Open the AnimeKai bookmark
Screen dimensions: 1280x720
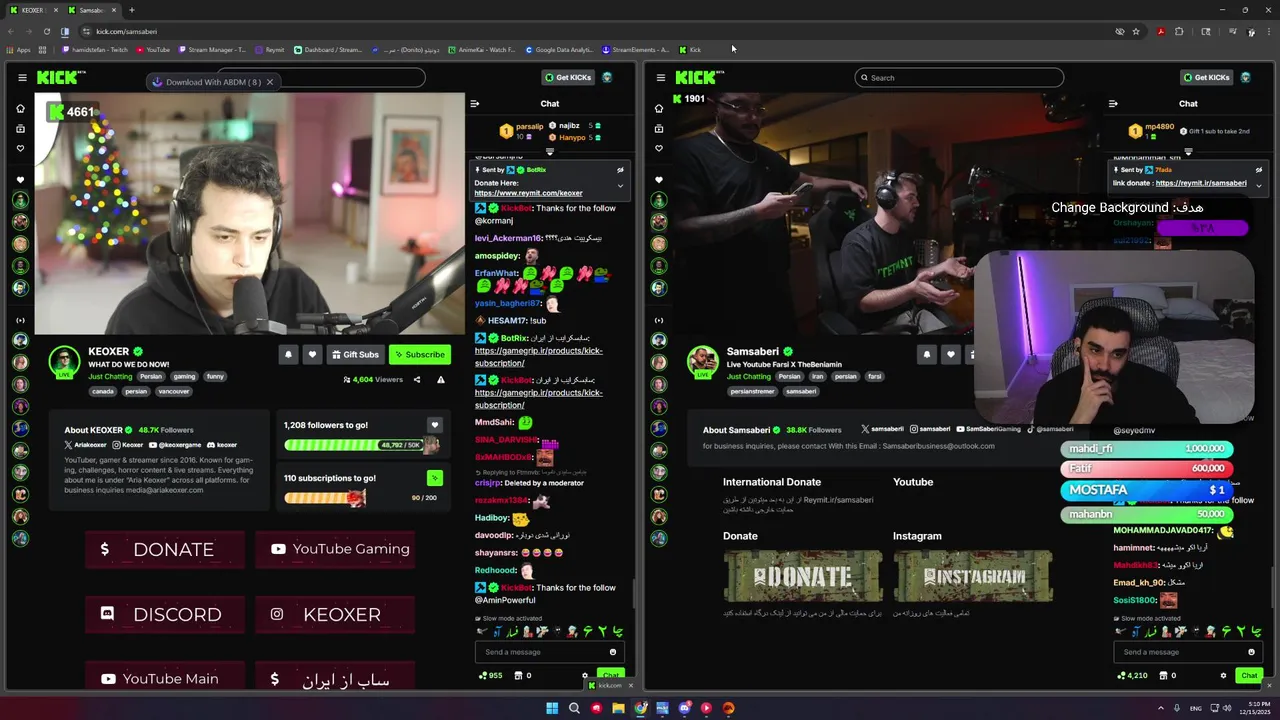click(481, 49)
